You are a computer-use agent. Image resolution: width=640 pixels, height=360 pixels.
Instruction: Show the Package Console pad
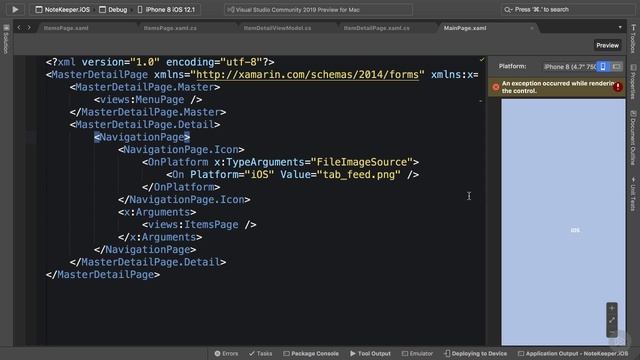[311, 353]
